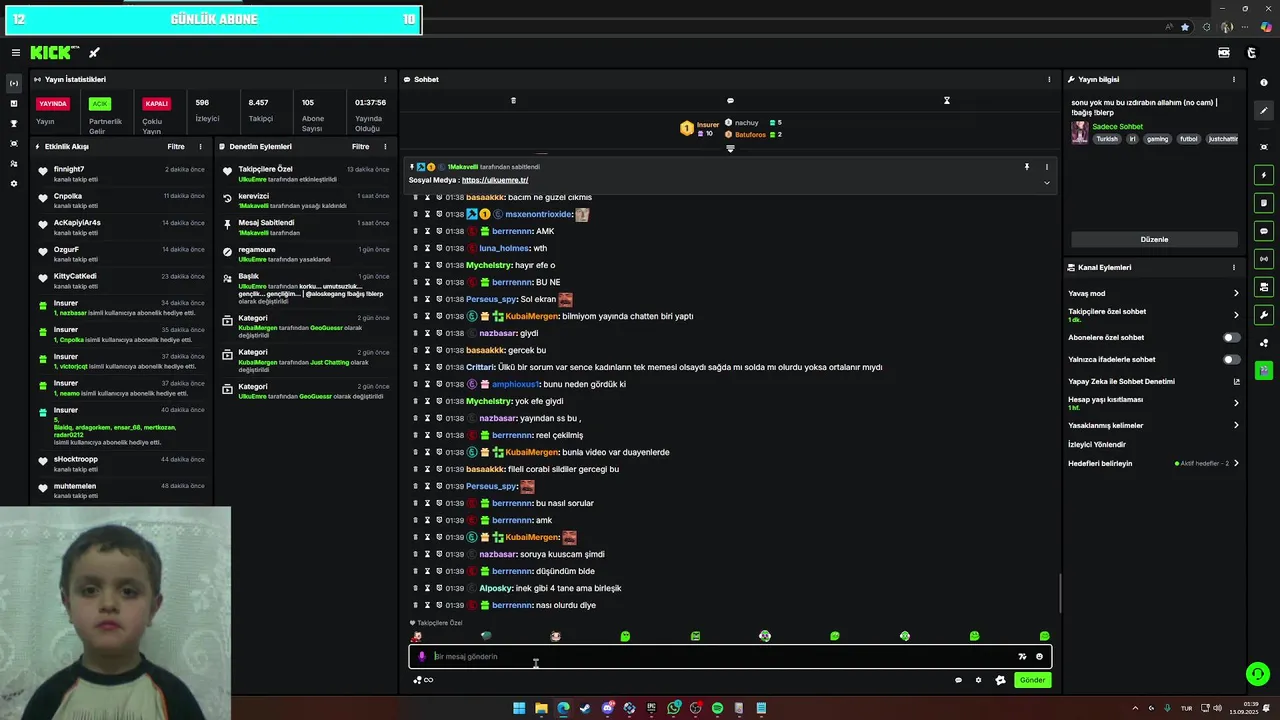The width and height of the screenshot is (1280, 720).
Task: Click the trash icon in Sohbet toolbar
Action: tap(513, 100)
